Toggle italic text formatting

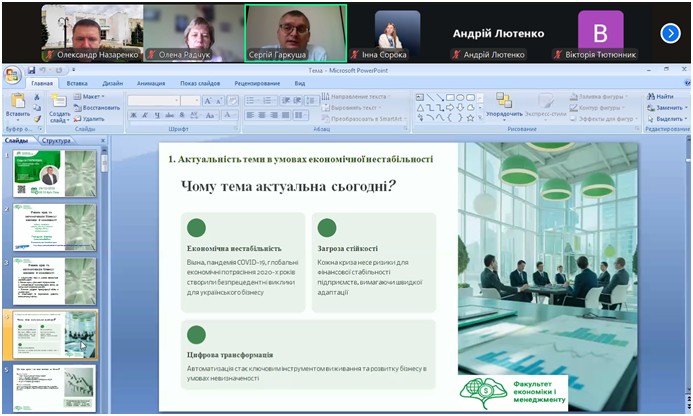[x=144, y=115]
